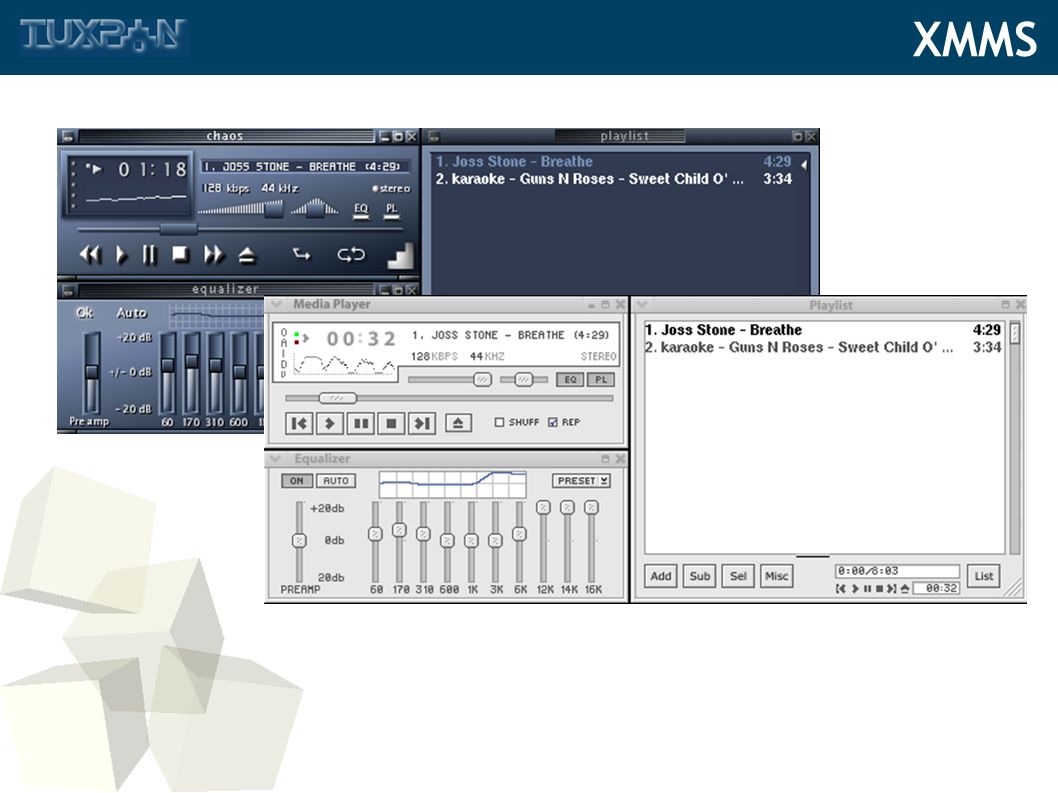
Task: Click 12K band knob in light Equalizer
Action: (x=543, y=507)
